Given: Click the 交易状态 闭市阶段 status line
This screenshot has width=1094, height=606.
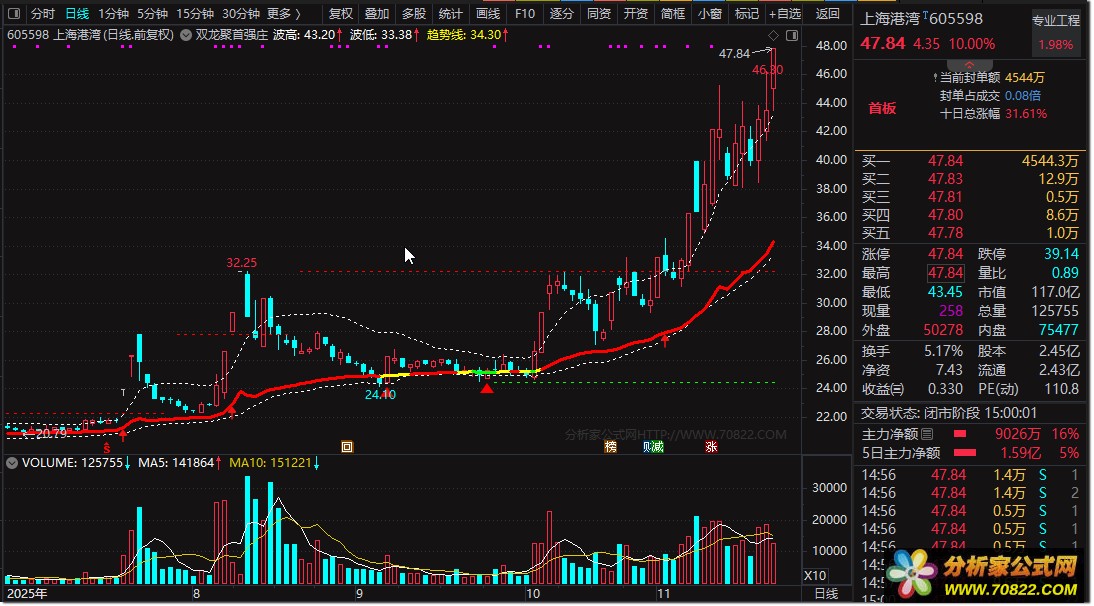Looking at the screenshot, I should coord(948,413).
